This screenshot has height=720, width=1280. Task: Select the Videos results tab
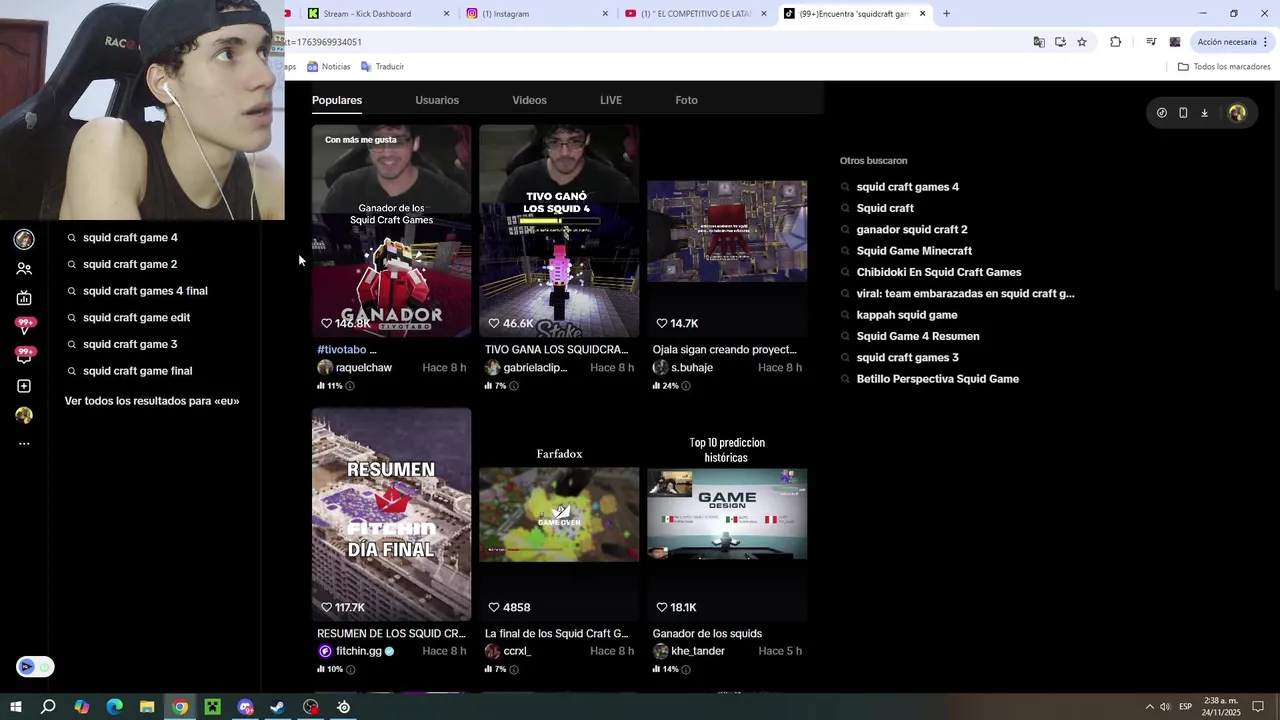(529, 100)
